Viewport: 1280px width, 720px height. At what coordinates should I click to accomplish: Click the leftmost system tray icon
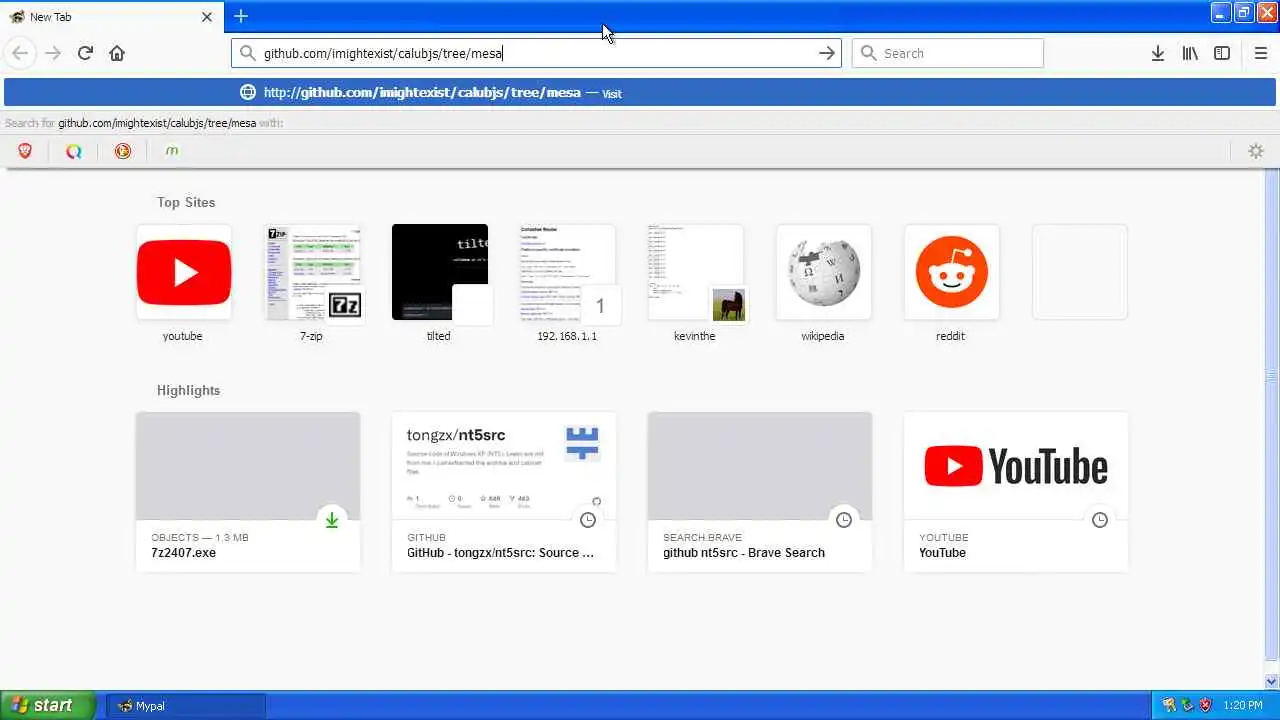pyautogui.click(x=1169, y=706)
